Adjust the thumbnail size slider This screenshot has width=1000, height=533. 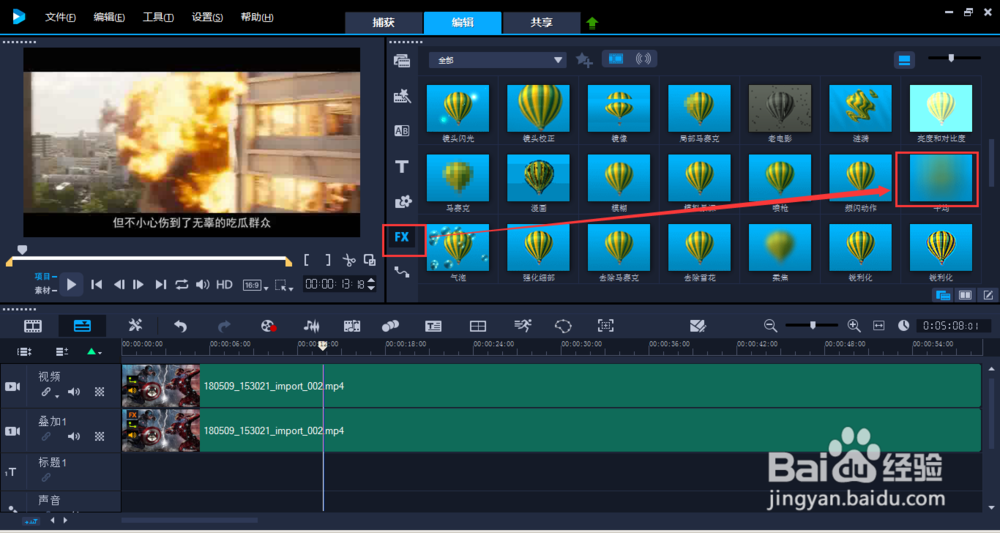[954, 58]
